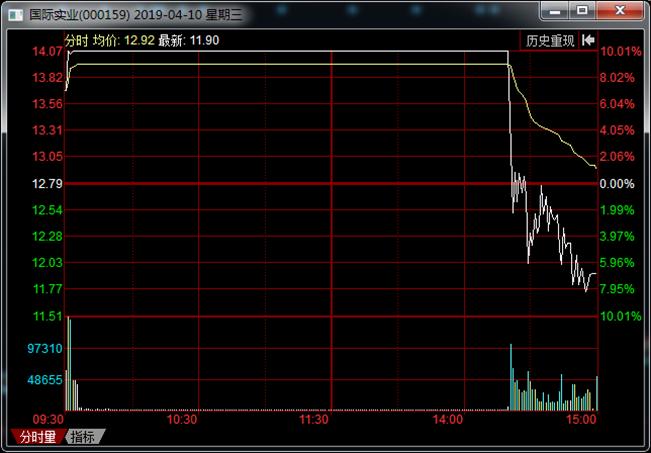Click the 12.28 price axis label
The image size is (651, 453).
point(47,237)
